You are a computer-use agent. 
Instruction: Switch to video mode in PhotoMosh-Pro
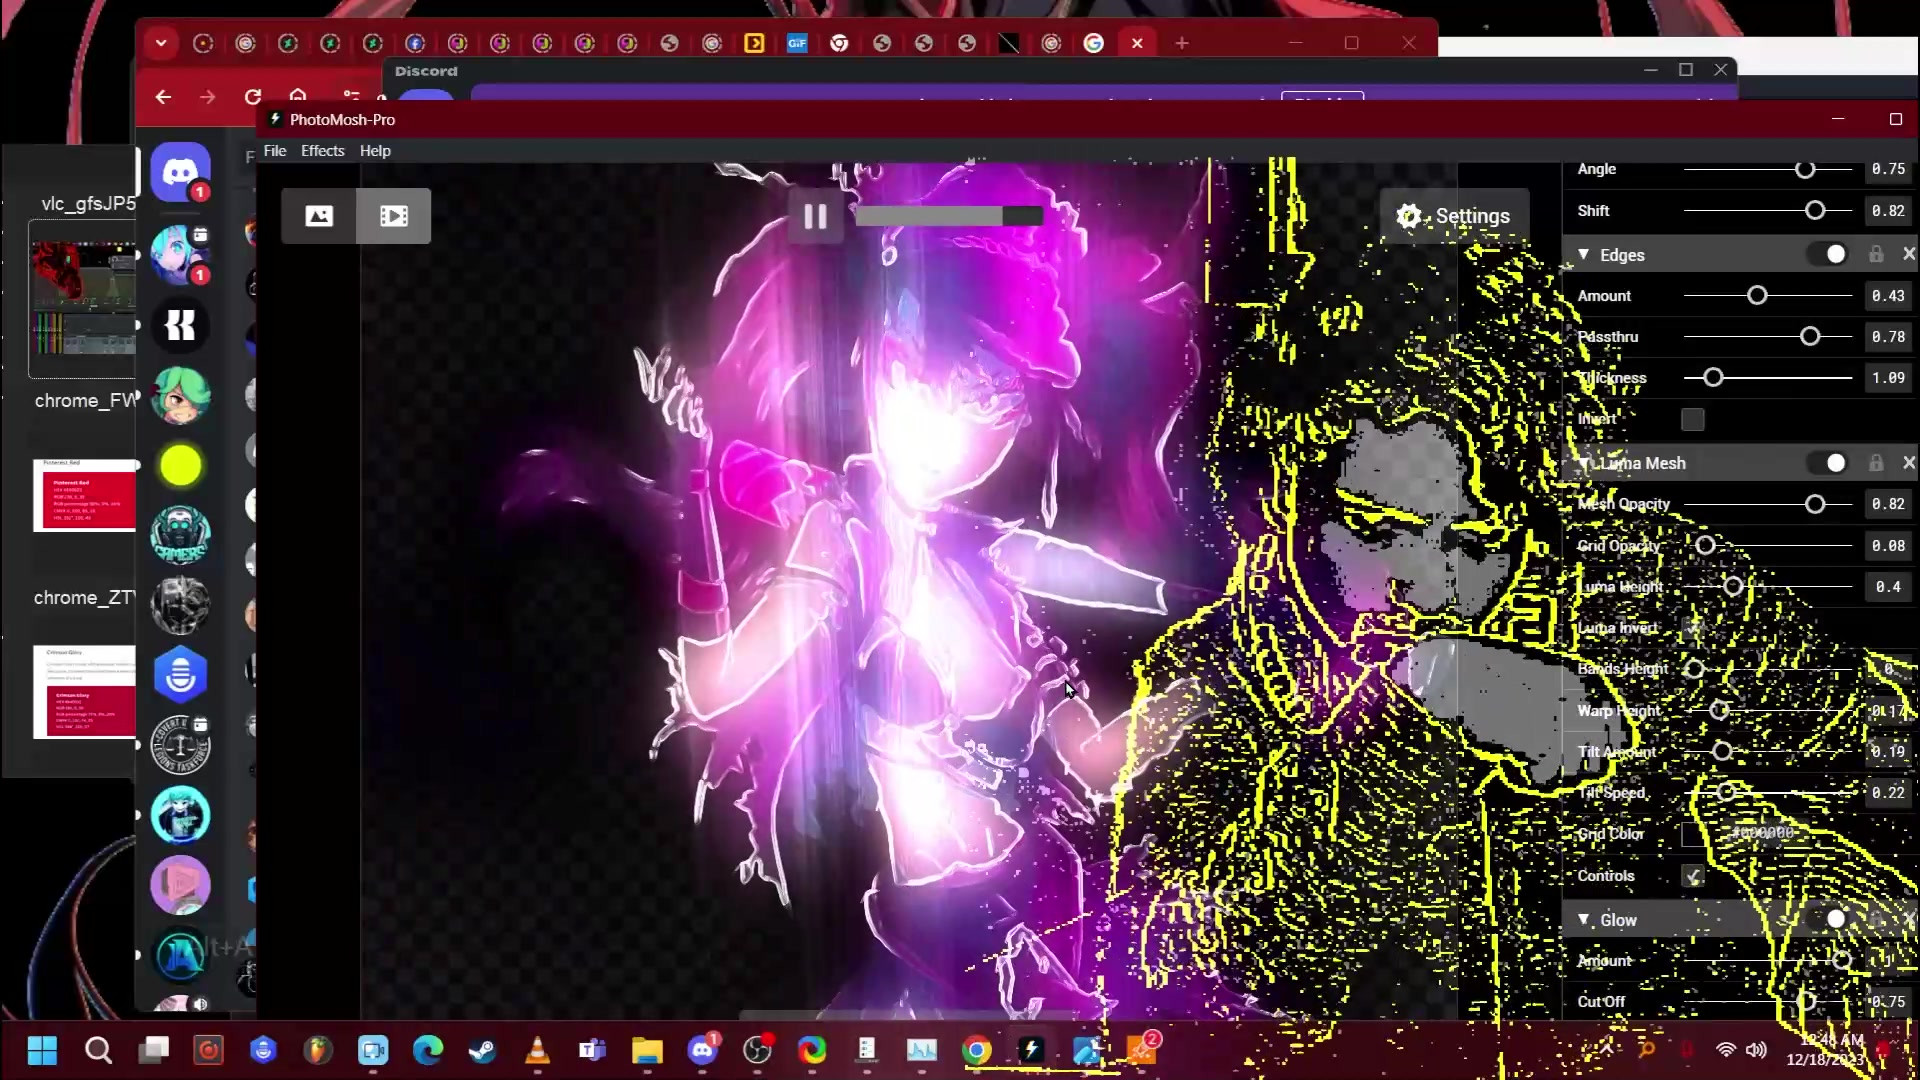click(x=394, y=216)
